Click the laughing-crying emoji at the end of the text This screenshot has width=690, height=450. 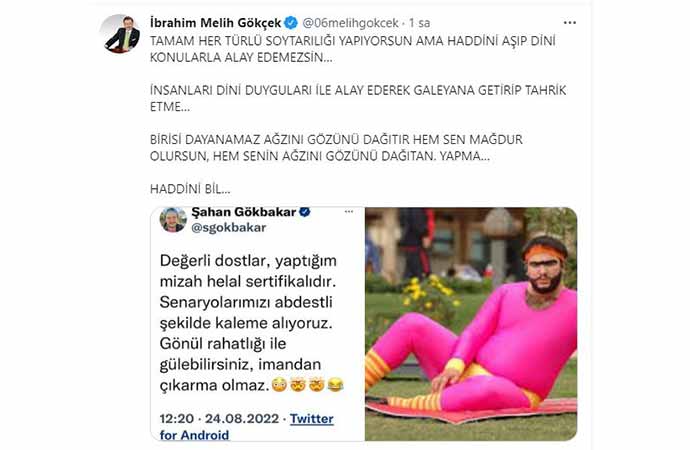point(335,385)
